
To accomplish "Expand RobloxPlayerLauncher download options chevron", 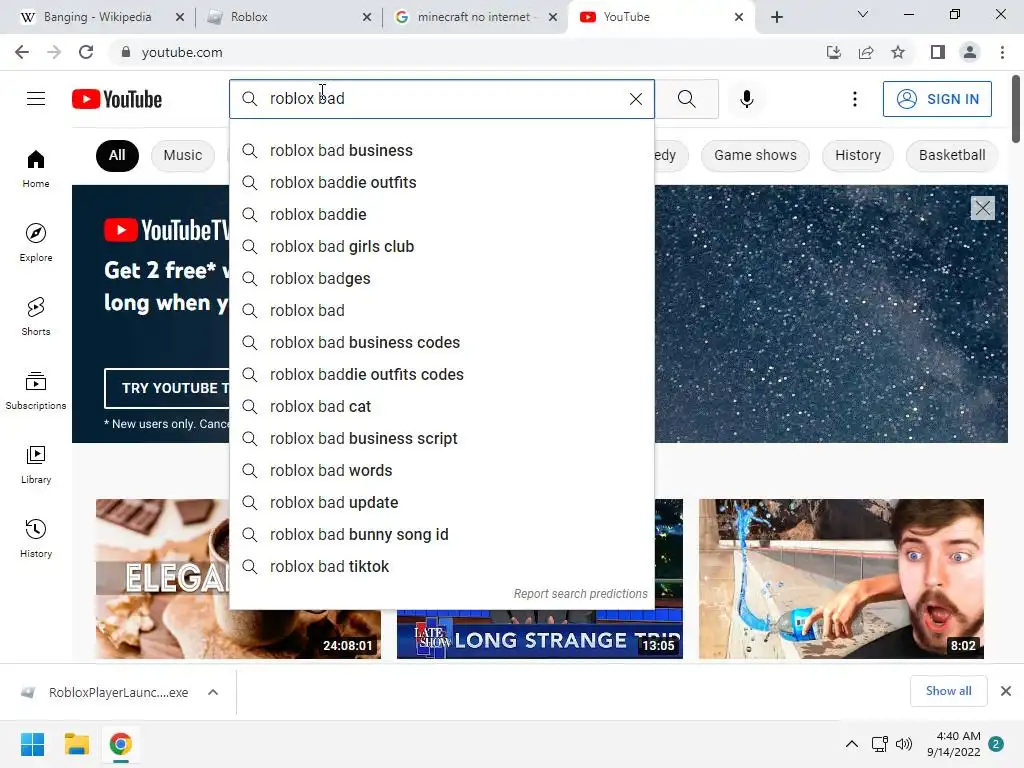I will point(213,692).
